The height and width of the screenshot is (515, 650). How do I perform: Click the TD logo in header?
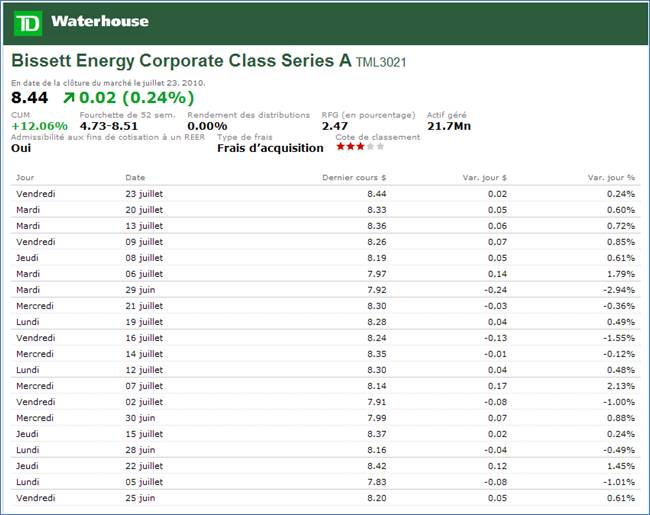coord(29,21)
